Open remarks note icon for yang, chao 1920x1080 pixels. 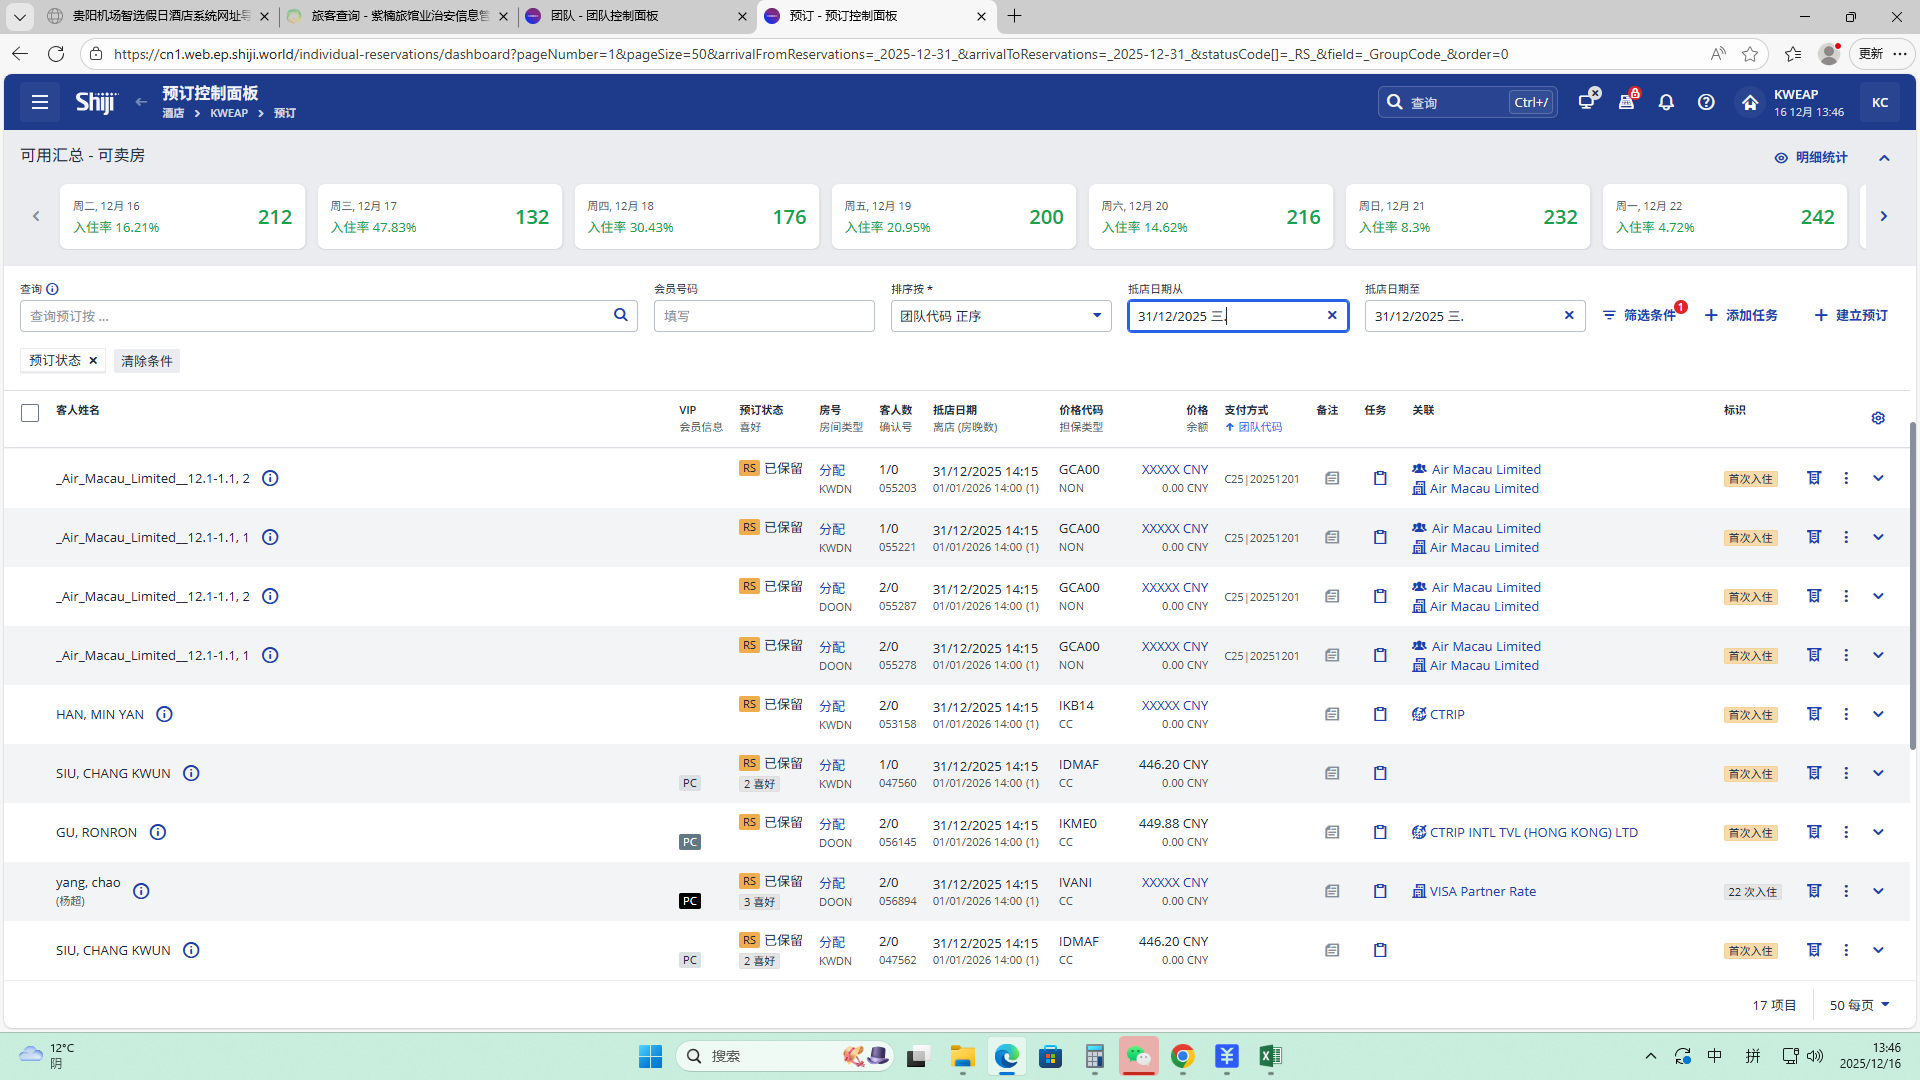click(x=1332, y=891)
